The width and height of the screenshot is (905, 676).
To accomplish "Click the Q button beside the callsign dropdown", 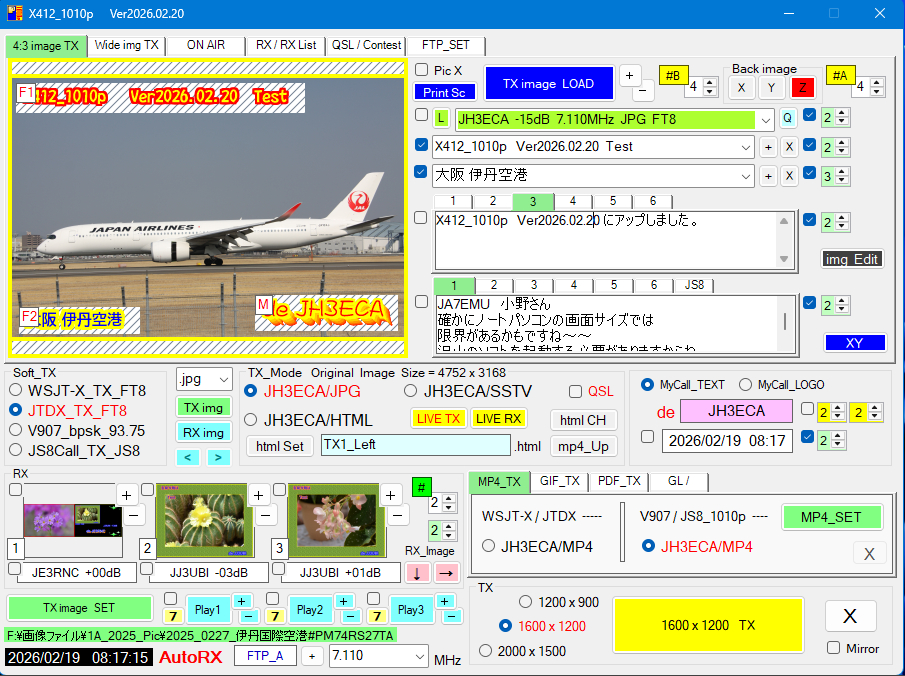I will 788,119.
